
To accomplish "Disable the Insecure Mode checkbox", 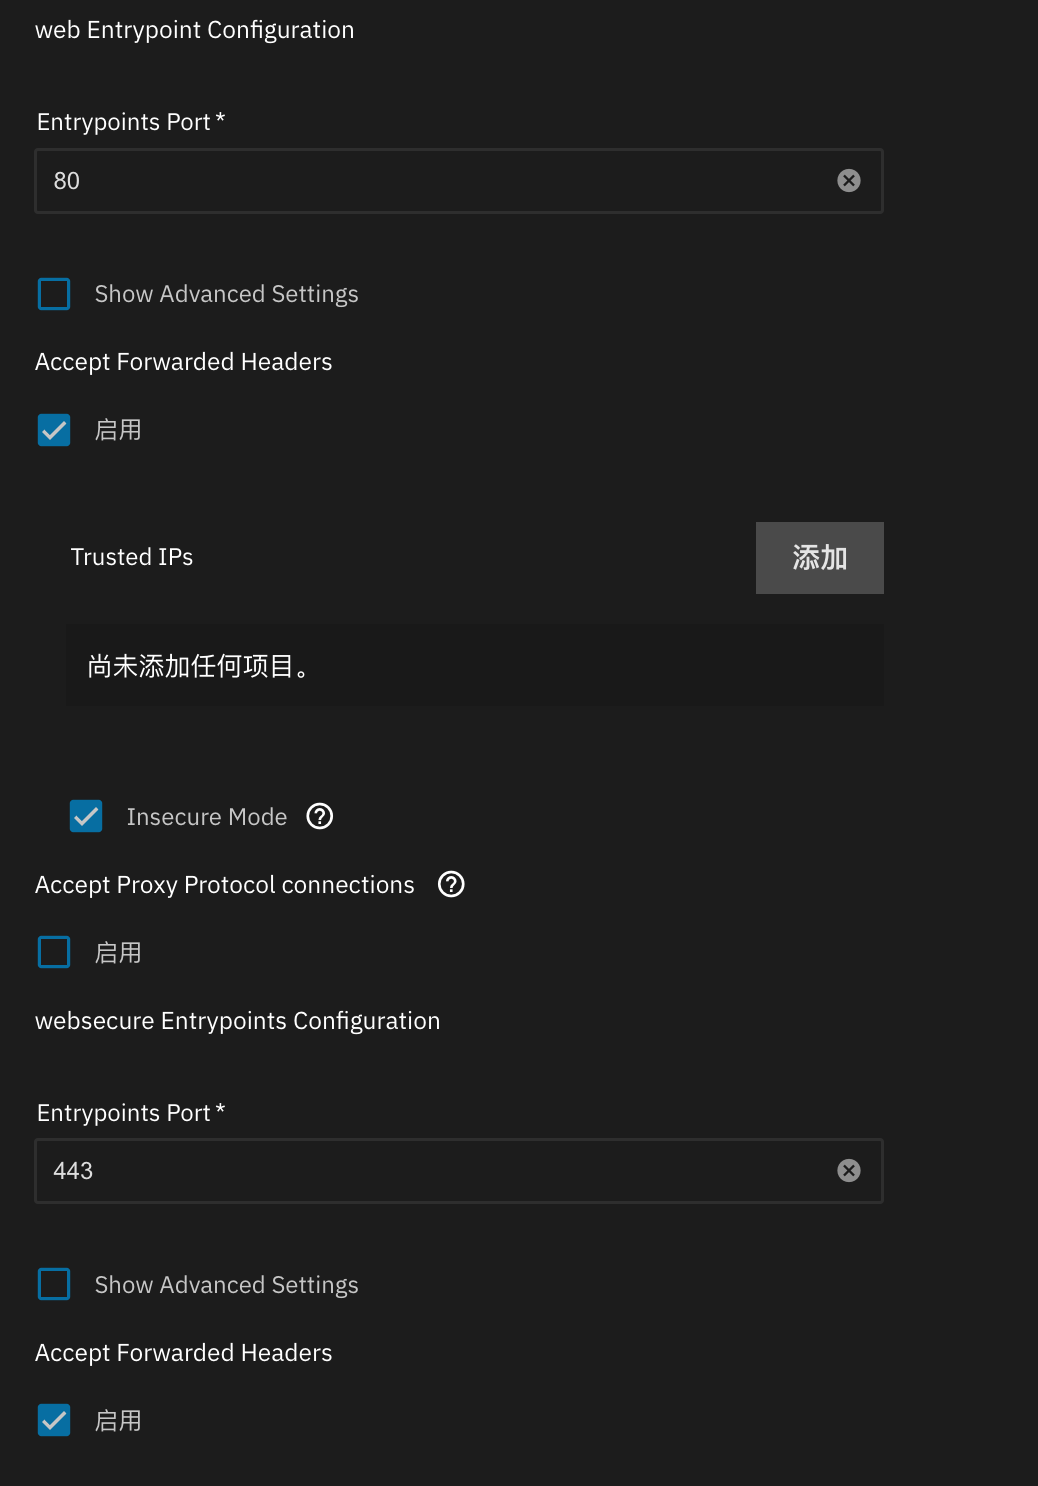I will [x=86, y=817].
